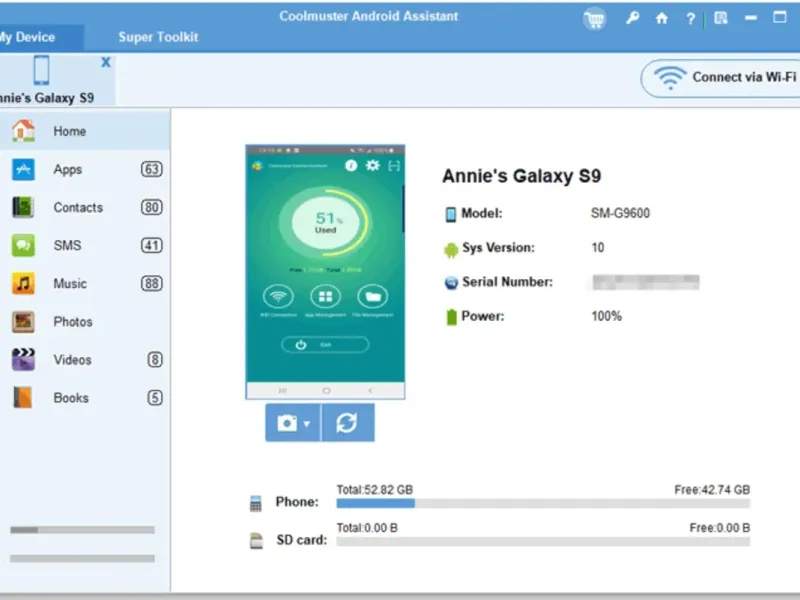
Task: Click the Apps count badge 63
Action: pos(152,169)
